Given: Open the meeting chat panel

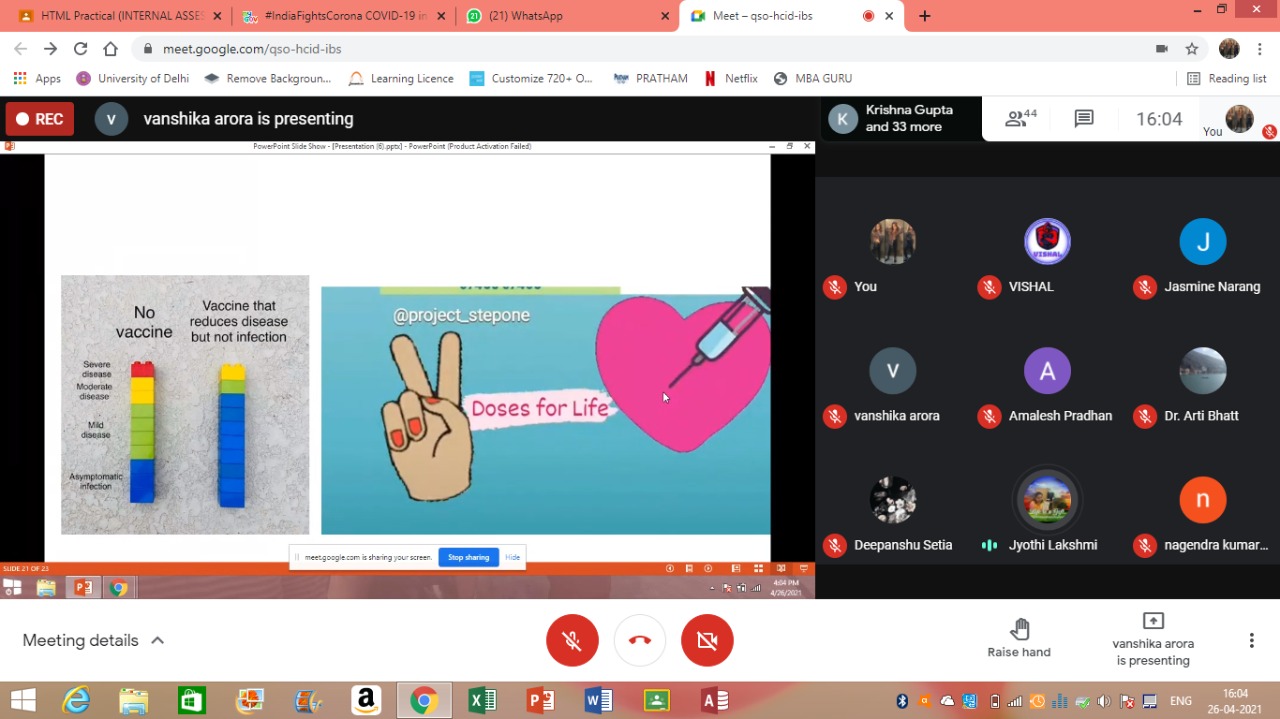Looking at the screenshot, I should click(1084, 119).
